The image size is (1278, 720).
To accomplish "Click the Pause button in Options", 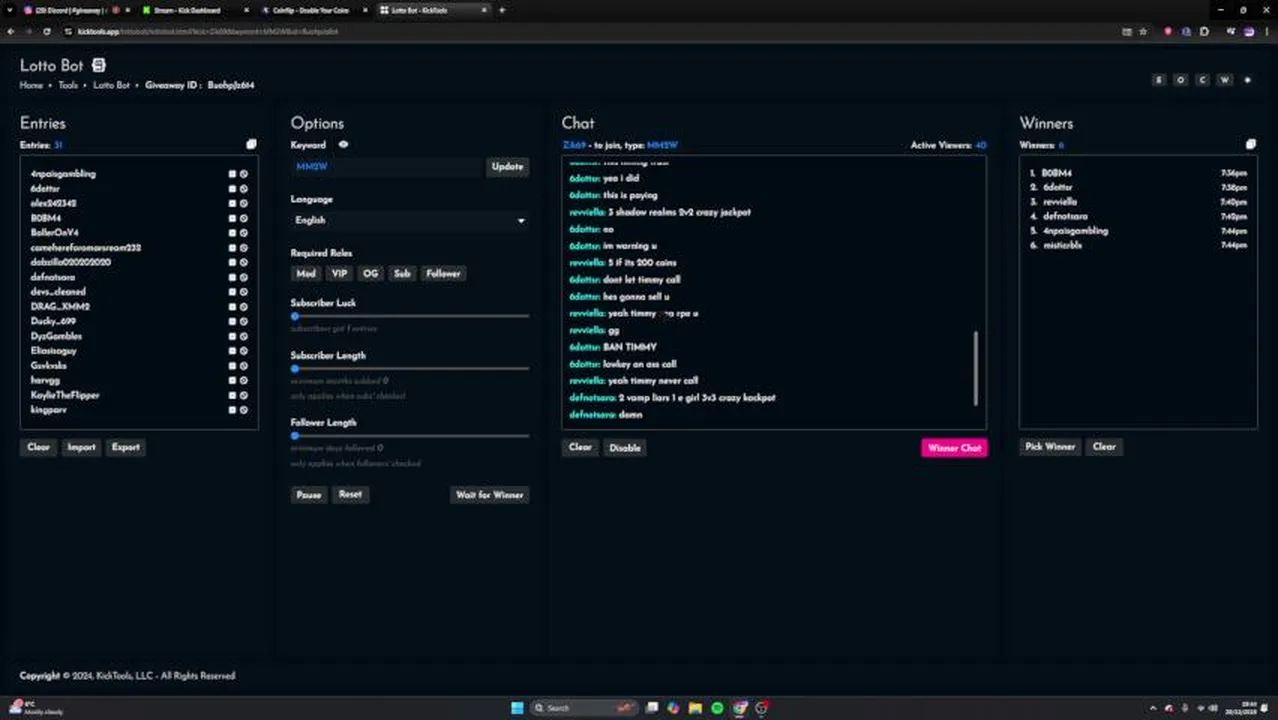I will tap(309, 495).
